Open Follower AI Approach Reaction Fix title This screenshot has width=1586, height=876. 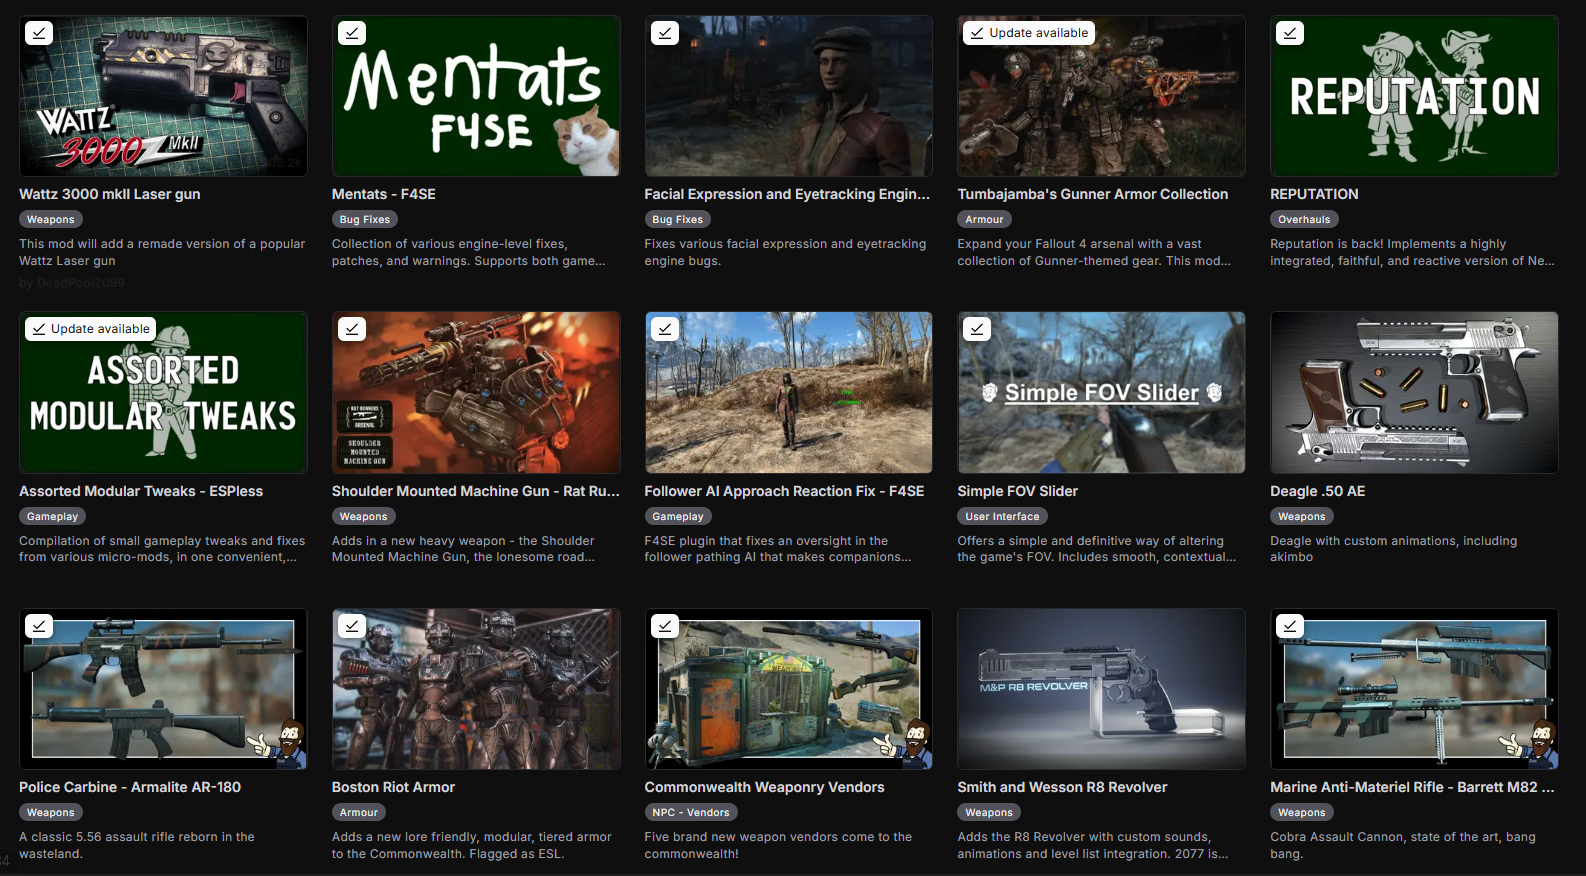coord(785,491)
